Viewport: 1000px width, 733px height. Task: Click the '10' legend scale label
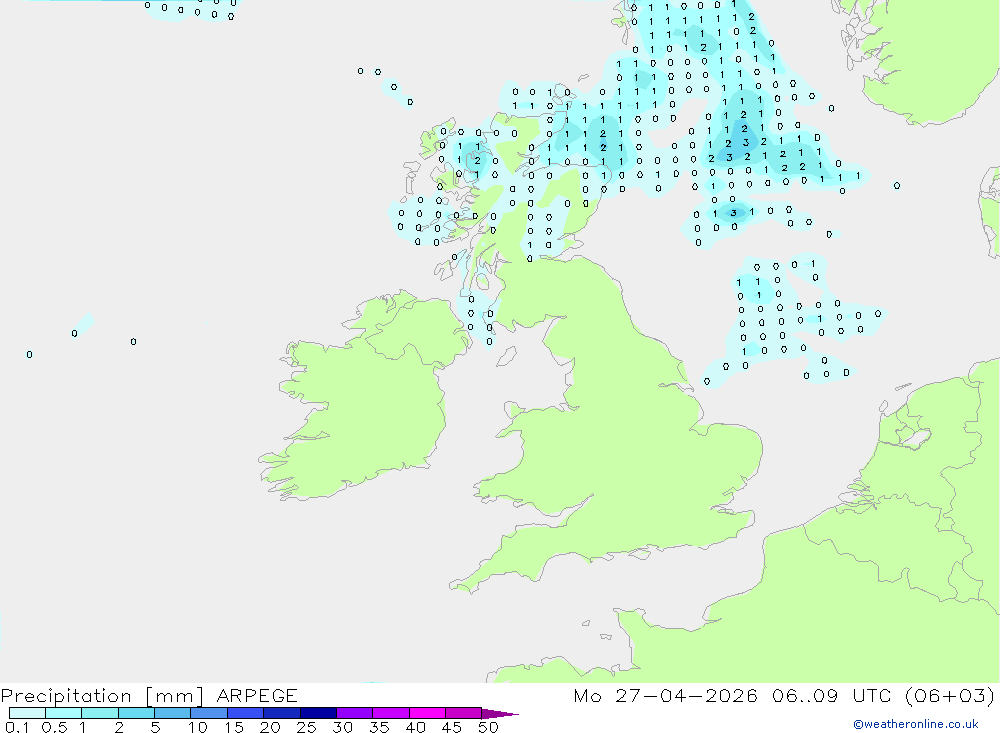point(197,727)
